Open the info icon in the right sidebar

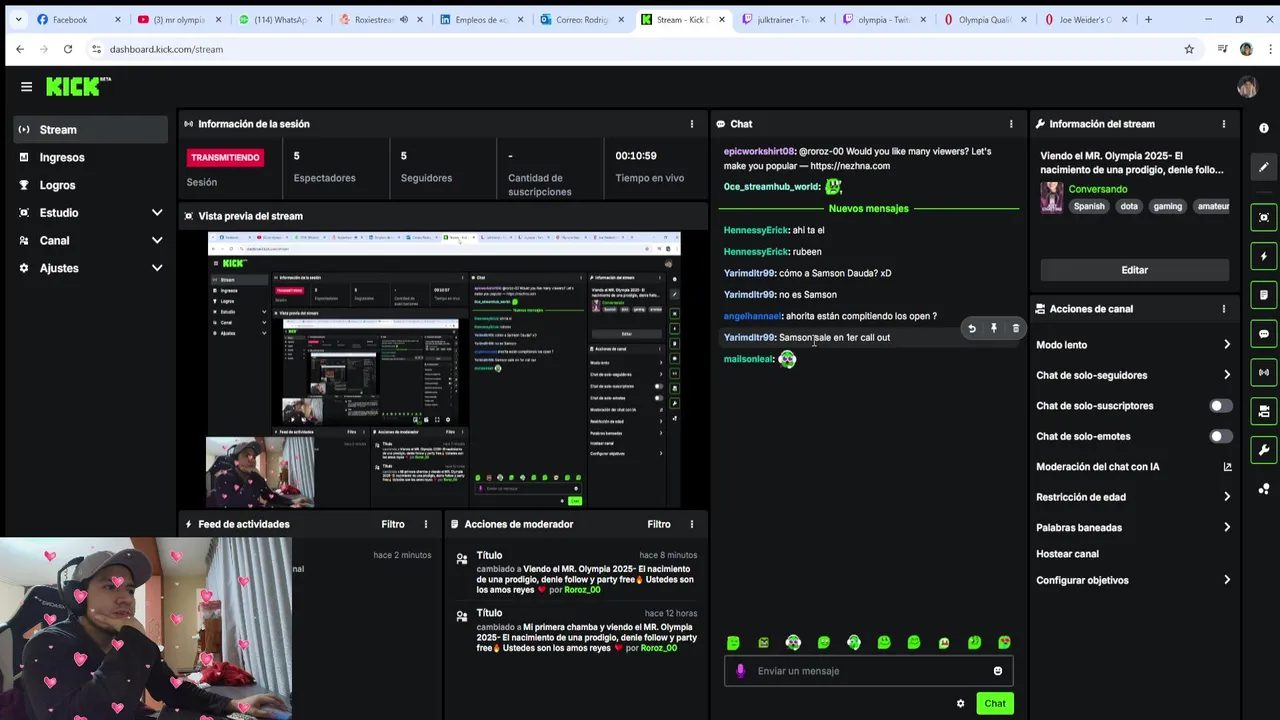(1264, 128)
